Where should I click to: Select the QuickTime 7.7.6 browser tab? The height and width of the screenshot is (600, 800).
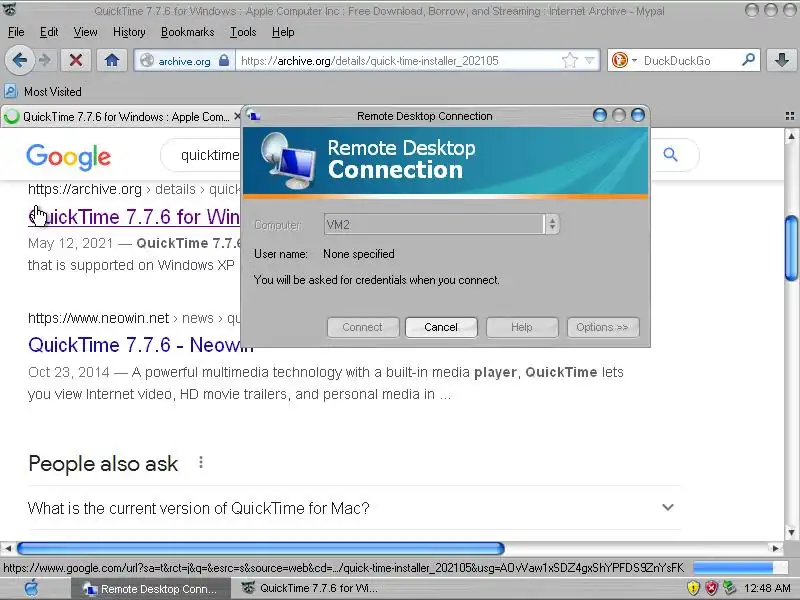(x=121, y=117)
